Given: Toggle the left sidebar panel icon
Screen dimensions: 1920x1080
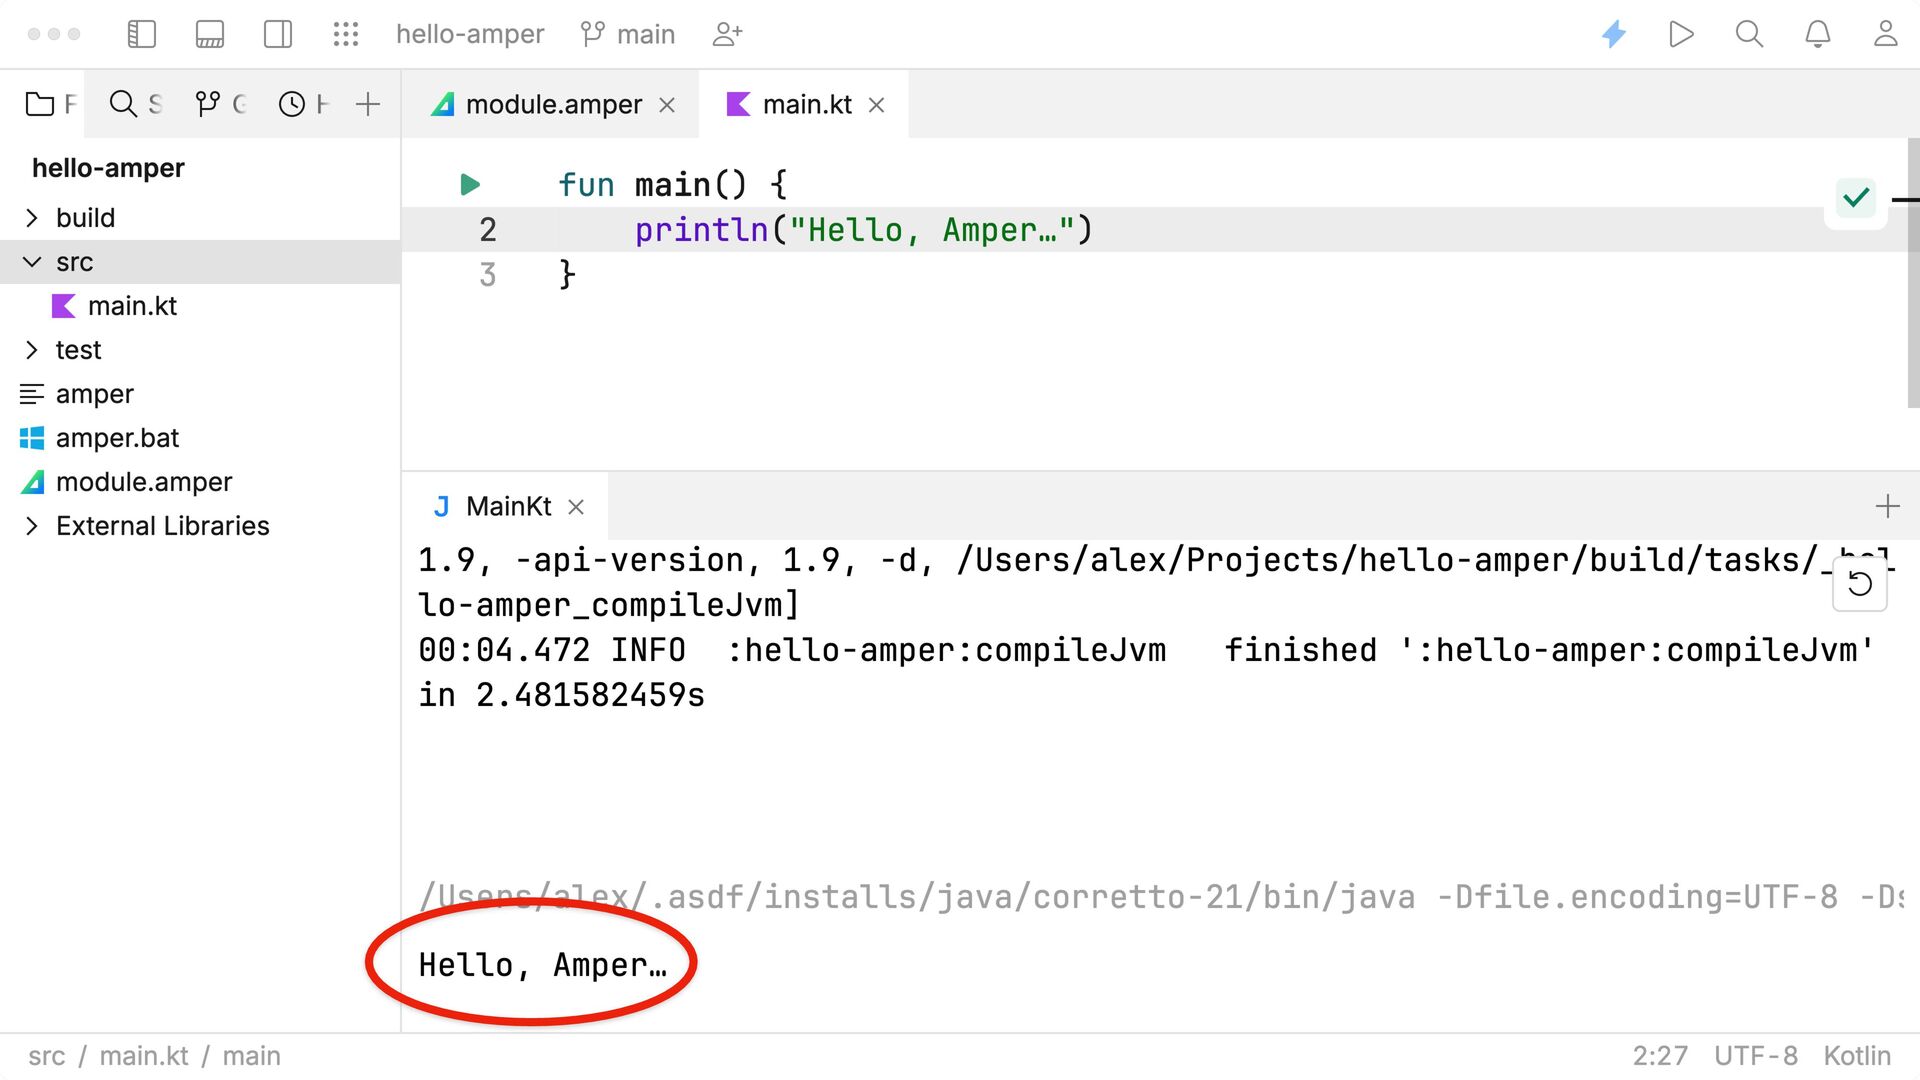Looking at the screenshot, I should (x=142, y=34).
